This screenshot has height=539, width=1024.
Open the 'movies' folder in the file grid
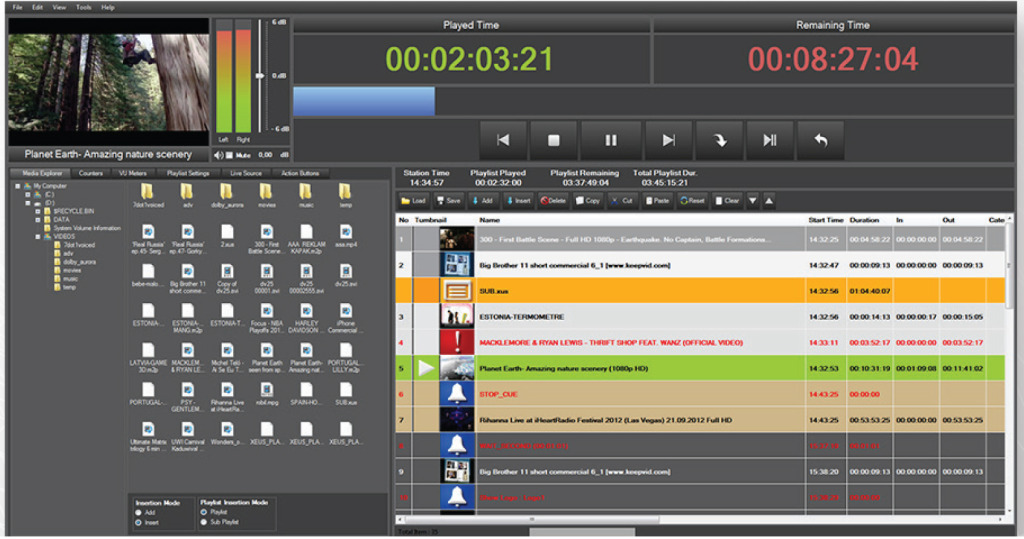point(266,194)
